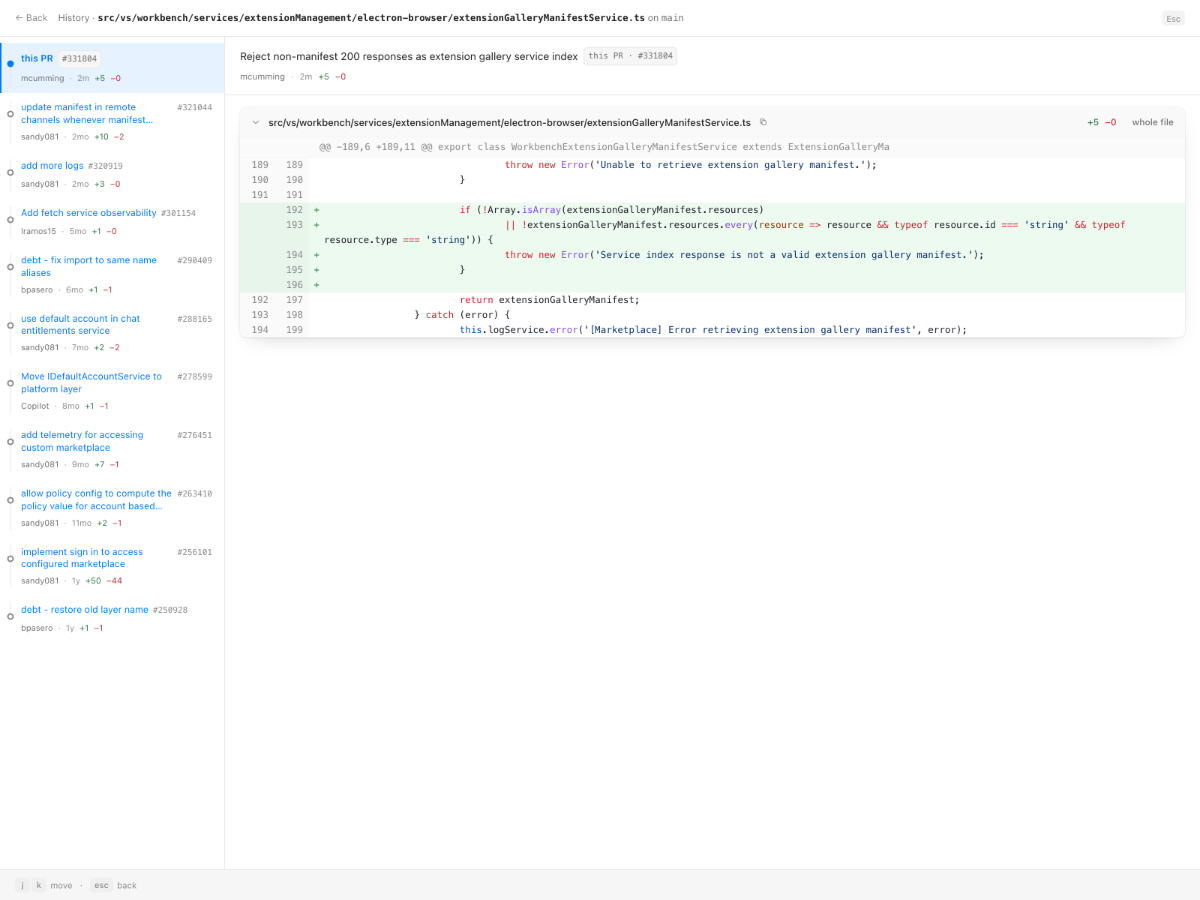The width and height of the screenshot is (1200, 900).
Task: Click the #276451 PR number
Action: 195,435
